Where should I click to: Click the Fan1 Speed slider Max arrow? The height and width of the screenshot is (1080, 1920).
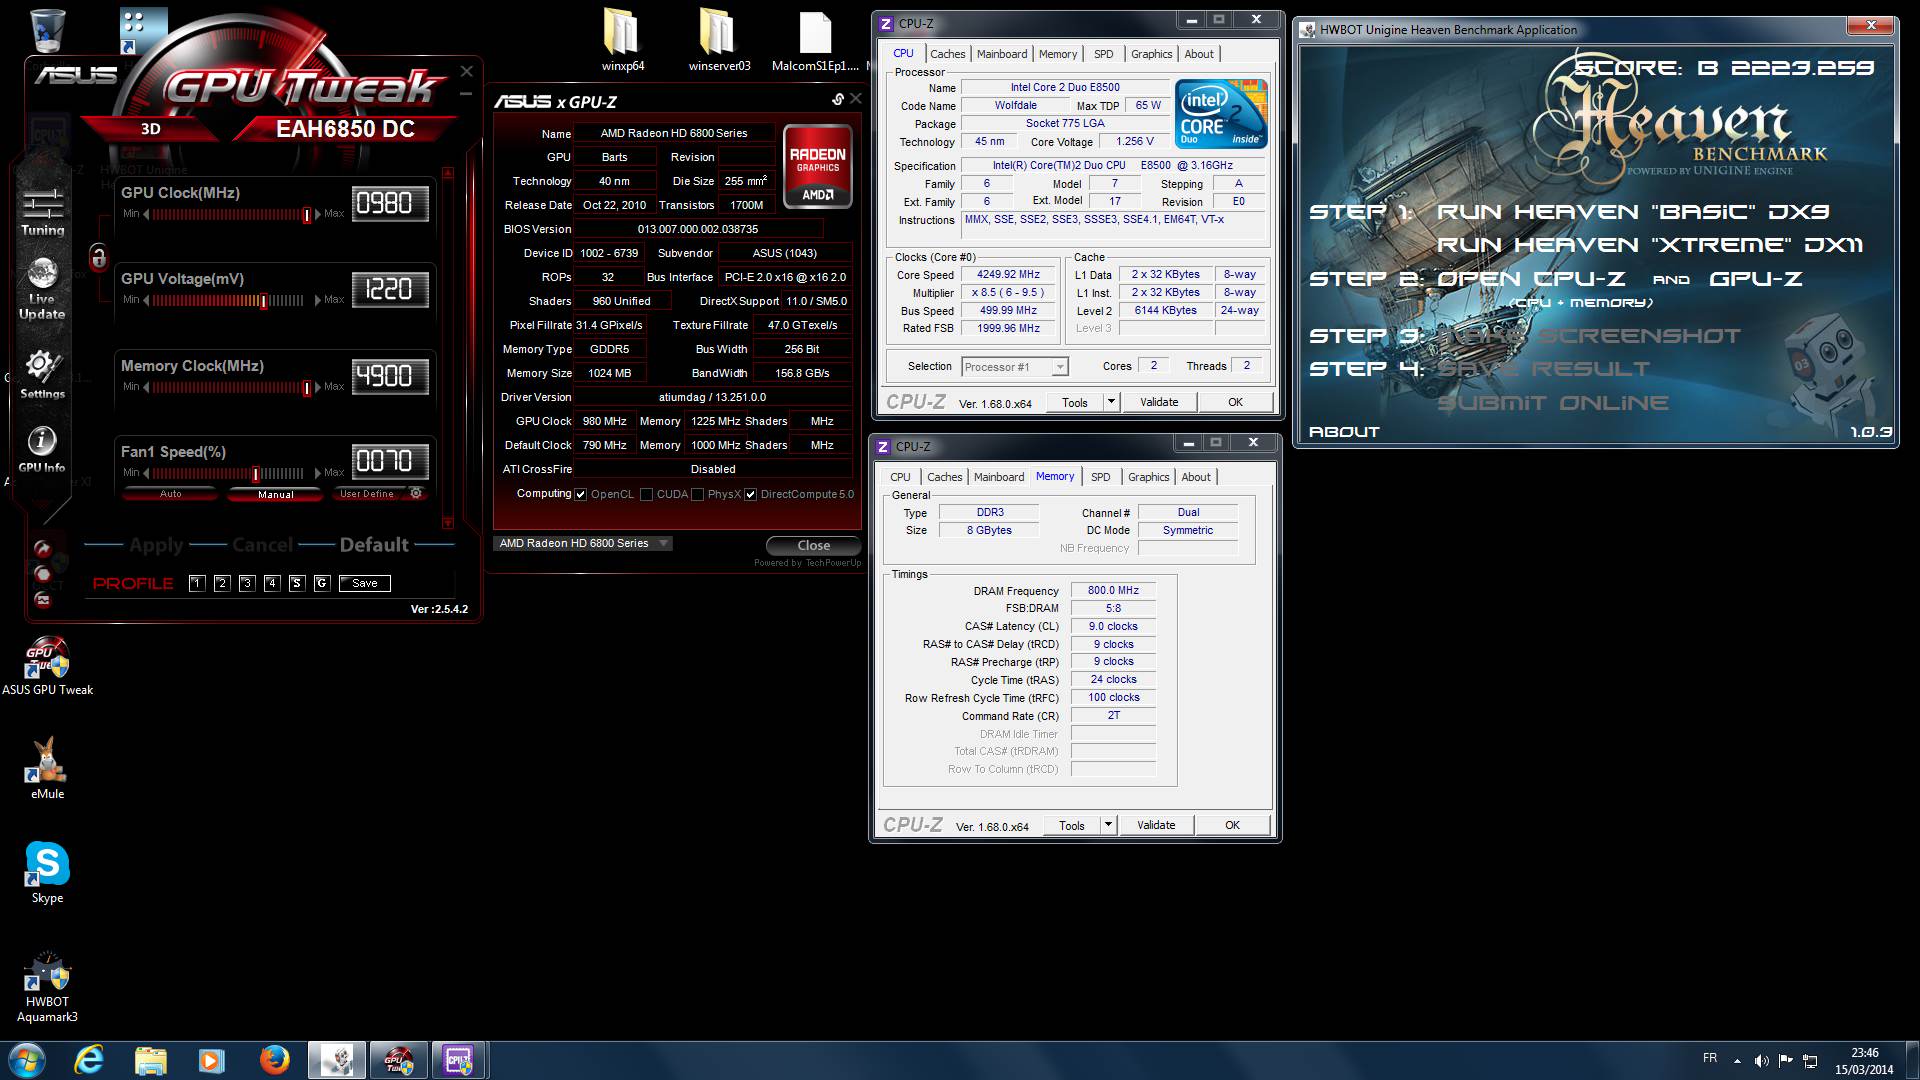(x=318, y=473)
